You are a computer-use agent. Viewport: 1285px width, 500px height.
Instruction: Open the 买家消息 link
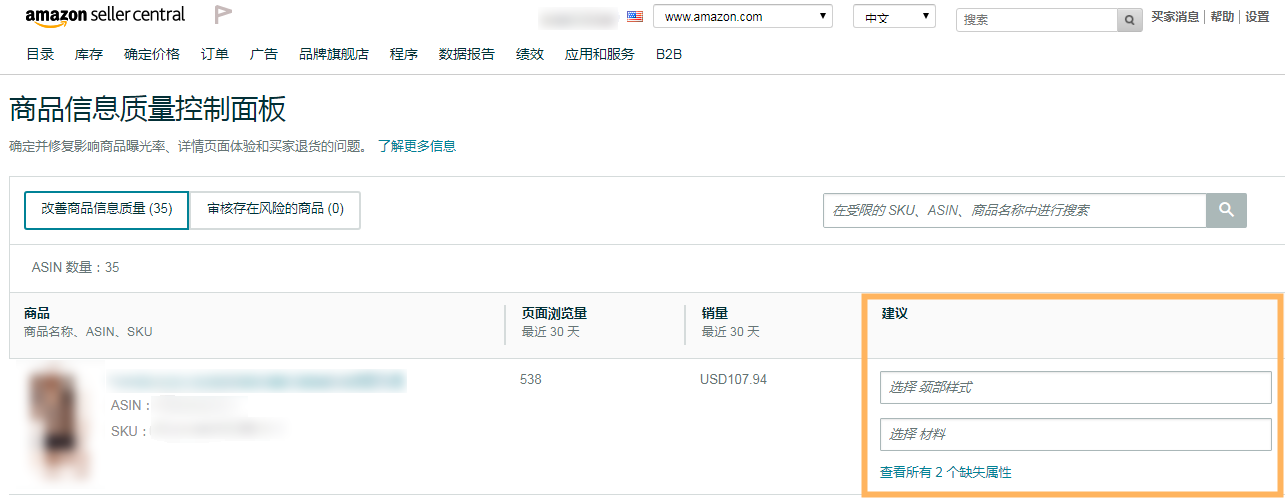click(x=1176, y=17)
